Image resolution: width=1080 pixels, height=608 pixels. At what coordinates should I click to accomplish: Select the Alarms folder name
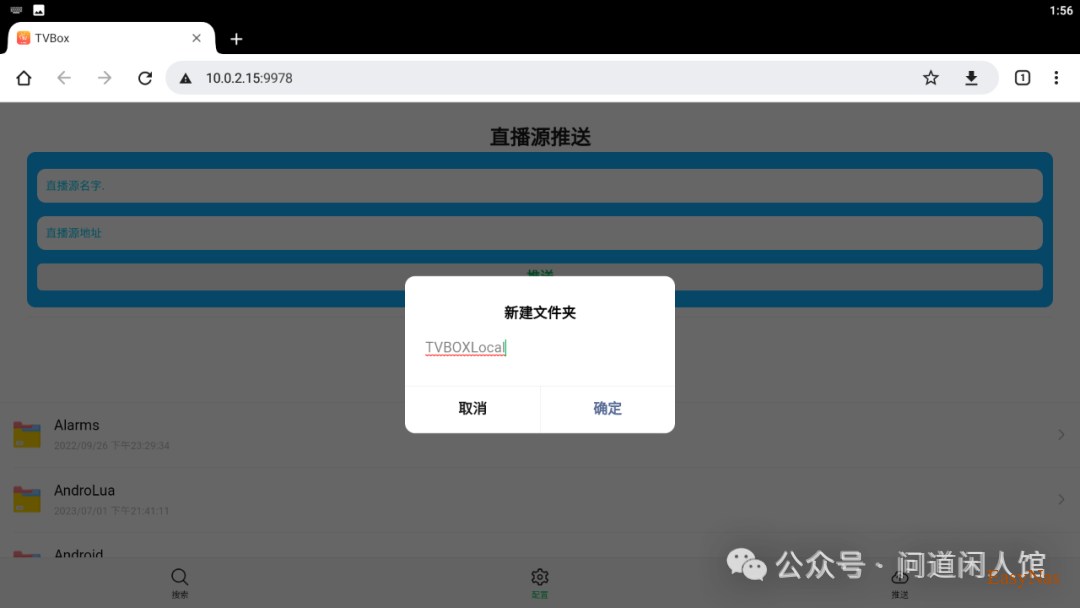click(x=76, y=425)
